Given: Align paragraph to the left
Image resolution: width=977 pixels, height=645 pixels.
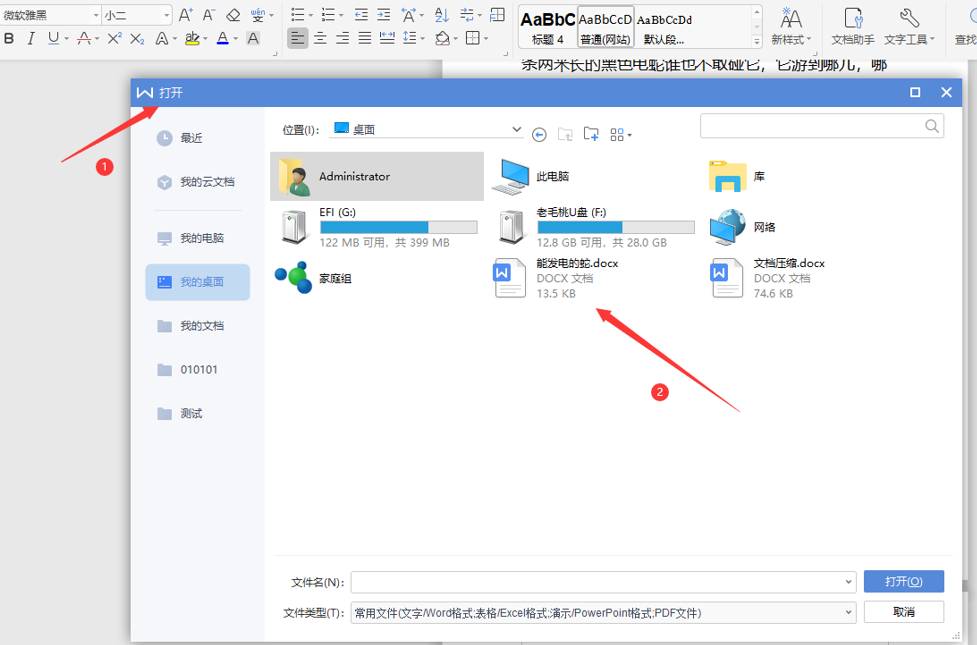Looking at the screenshot, I should [x=298, y=39].
